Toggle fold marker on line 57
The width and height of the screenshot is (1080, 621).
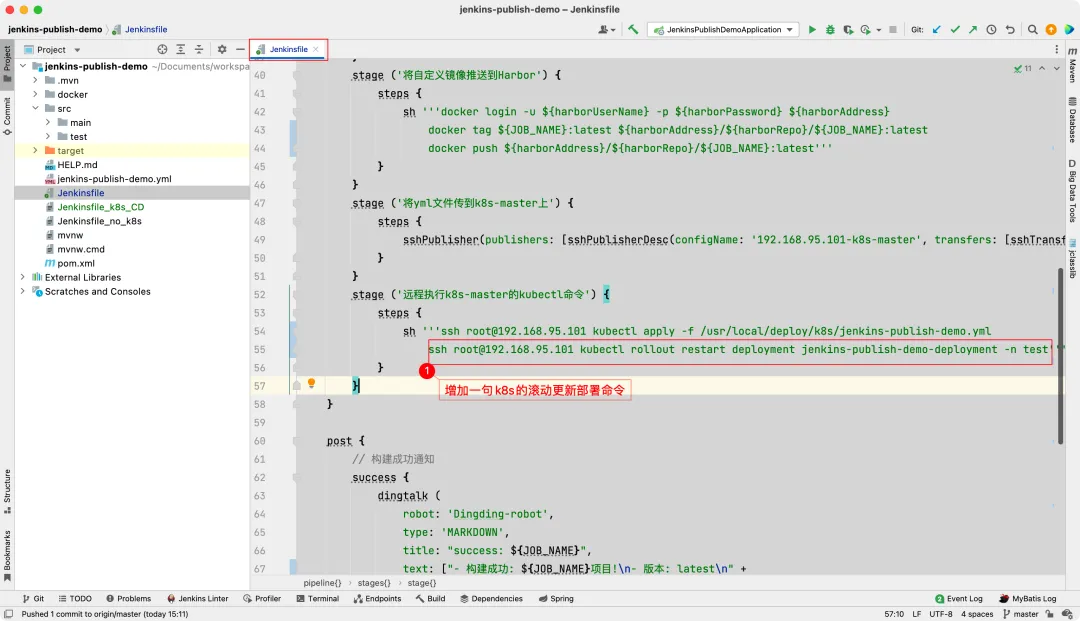click(x=296, y=386)
